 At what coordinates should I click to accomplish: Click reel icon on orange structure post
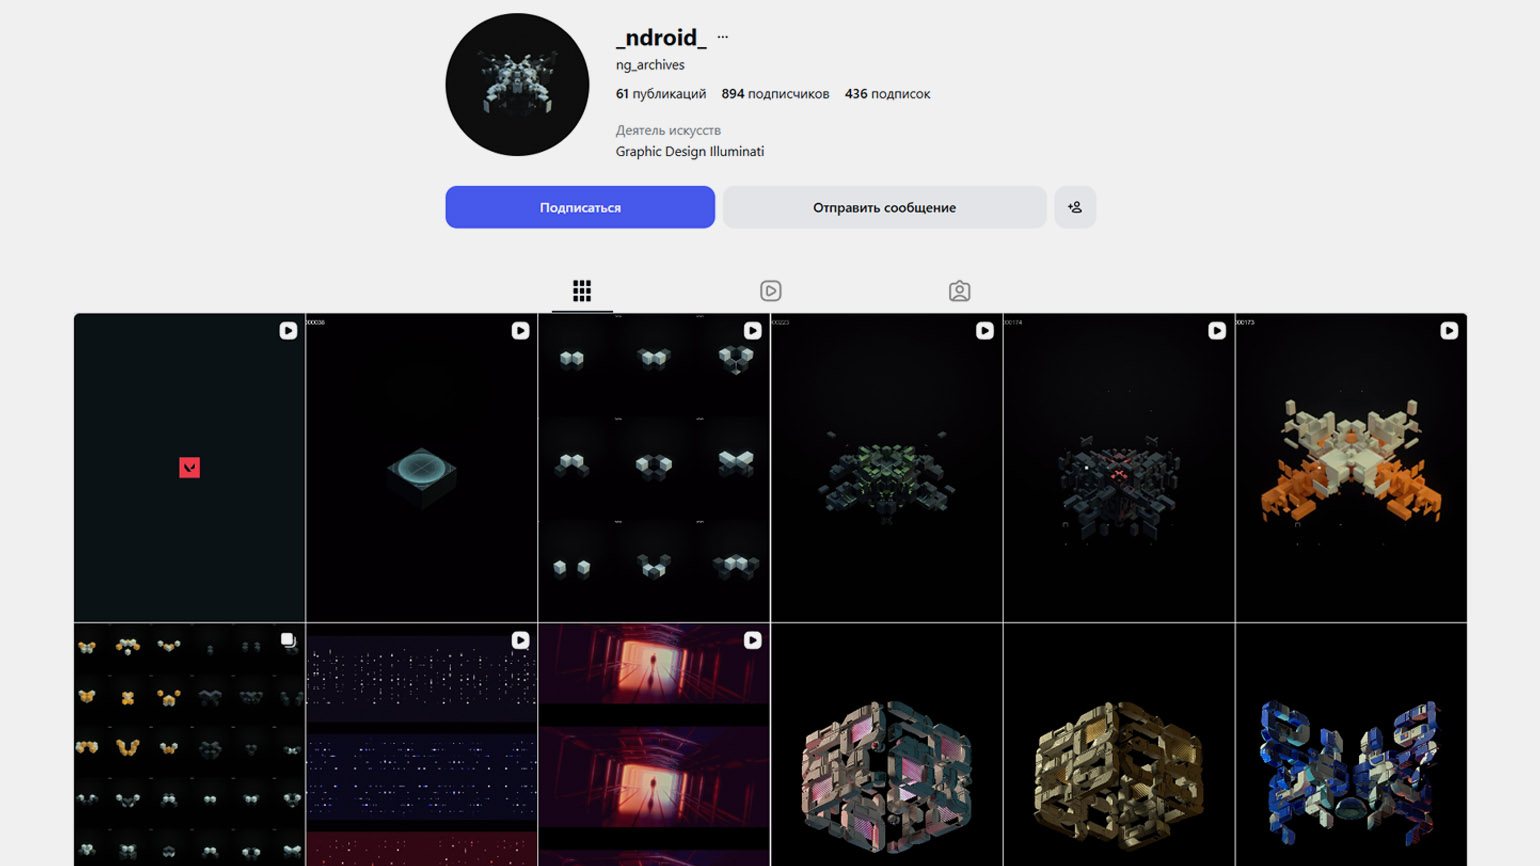pos(1449,331)
